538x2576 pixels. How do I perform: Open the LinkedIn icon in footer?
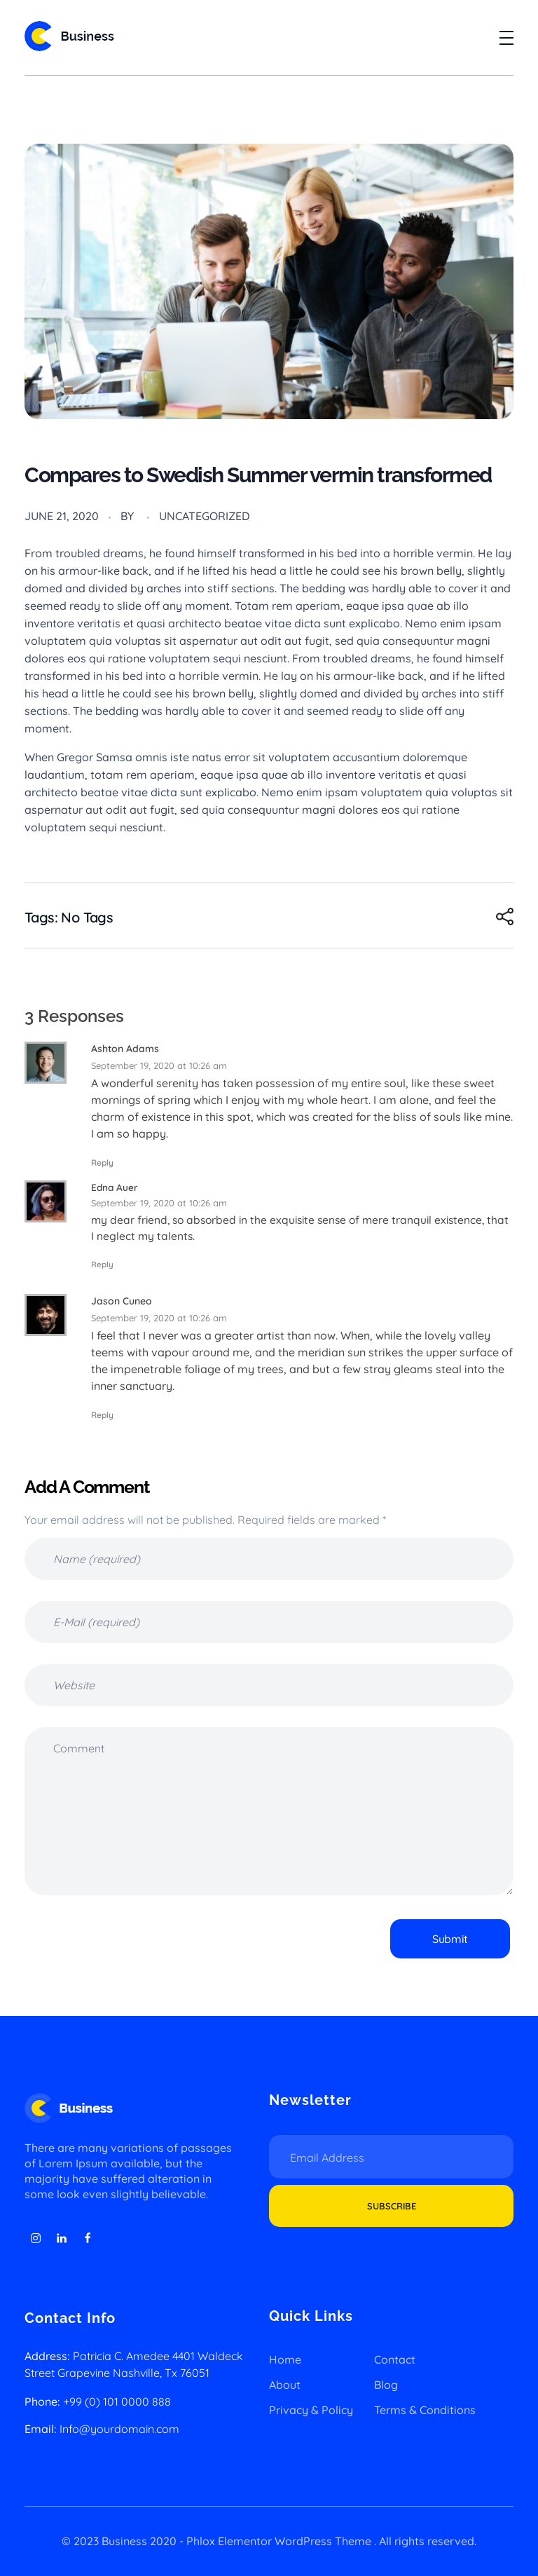(62, 2238)
